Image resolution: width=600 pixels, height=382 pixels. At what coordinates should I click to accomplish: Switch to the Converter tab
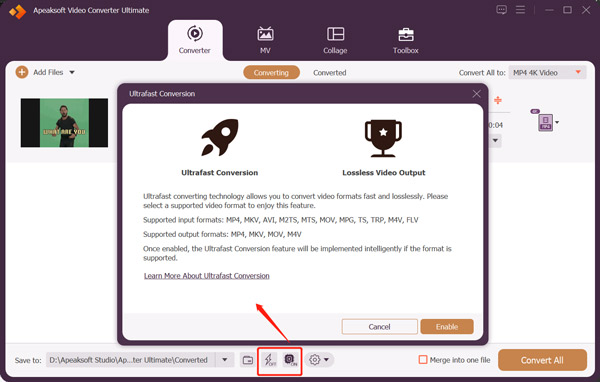(x=195, y=40)
